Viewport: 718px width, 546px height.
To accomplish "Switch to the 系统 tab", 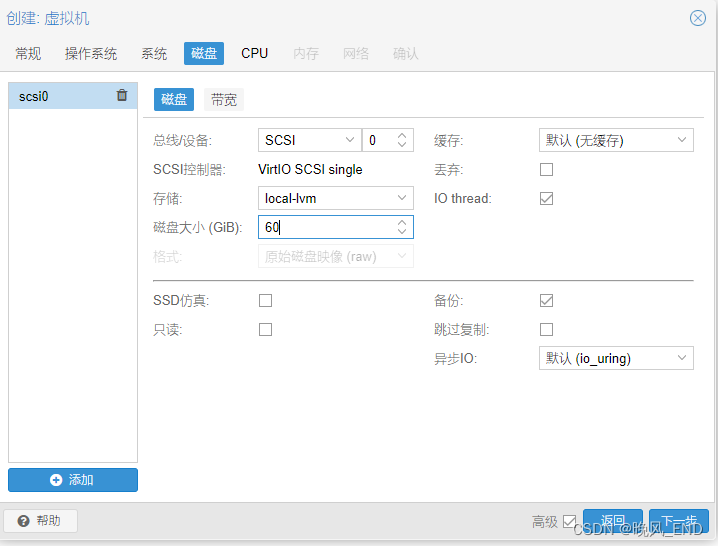I will [154, 54].
